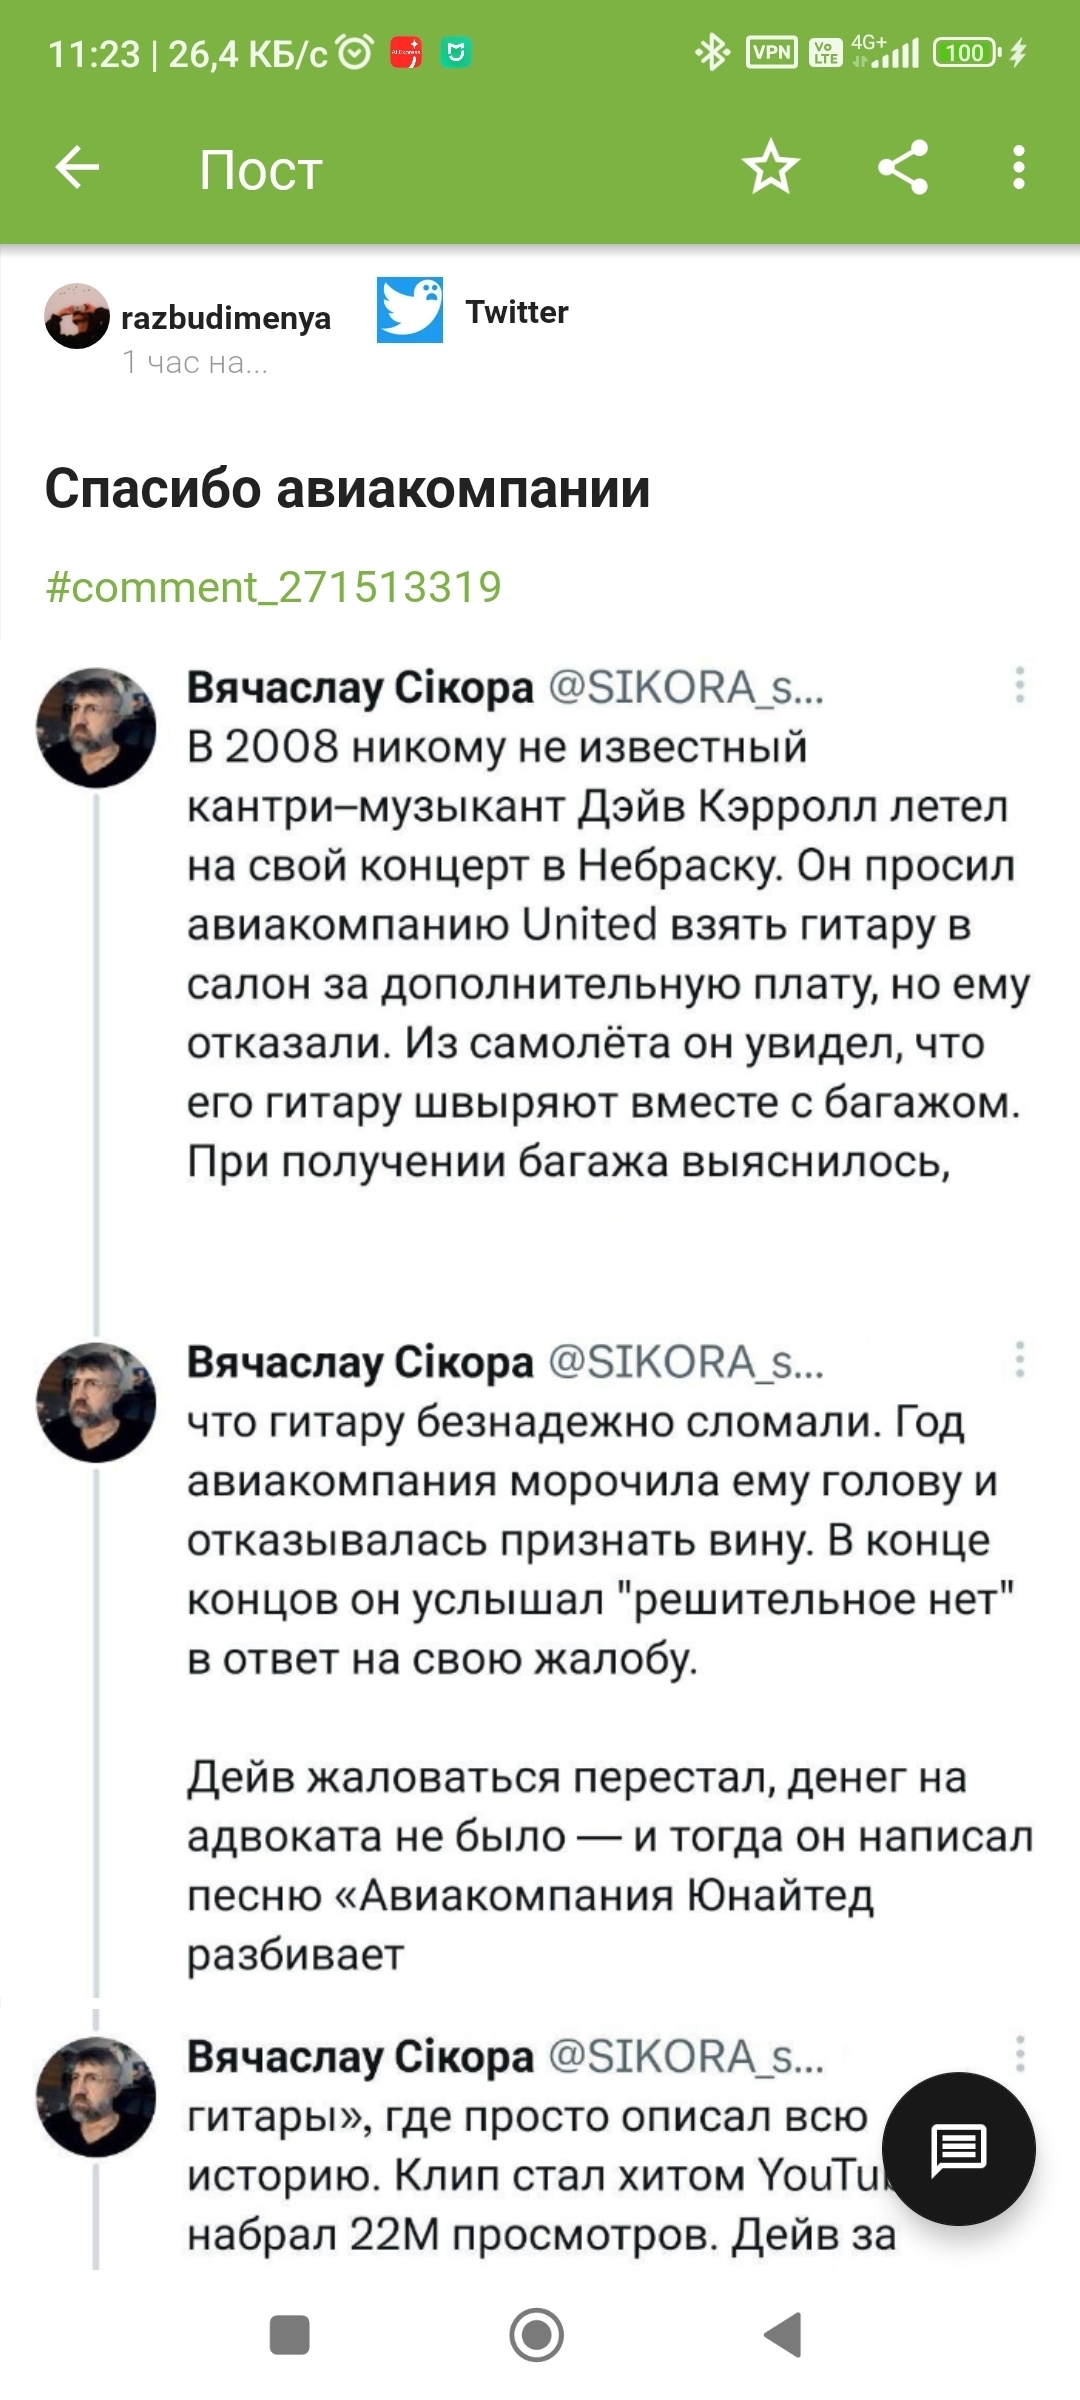Viewport: 1080px width, 2400px height.
Task: Tap the back arrow in header
Action: pyautogui.click(x=77, y=167)
